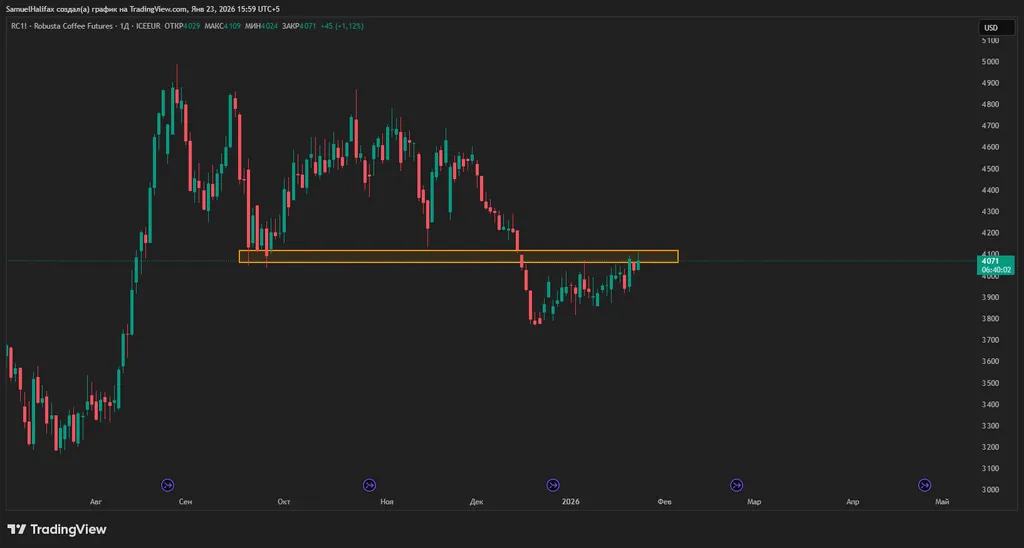Click the 2026 label on the time axis
Viewport: 1024px width, 548px height.
[x=570, y=501]
